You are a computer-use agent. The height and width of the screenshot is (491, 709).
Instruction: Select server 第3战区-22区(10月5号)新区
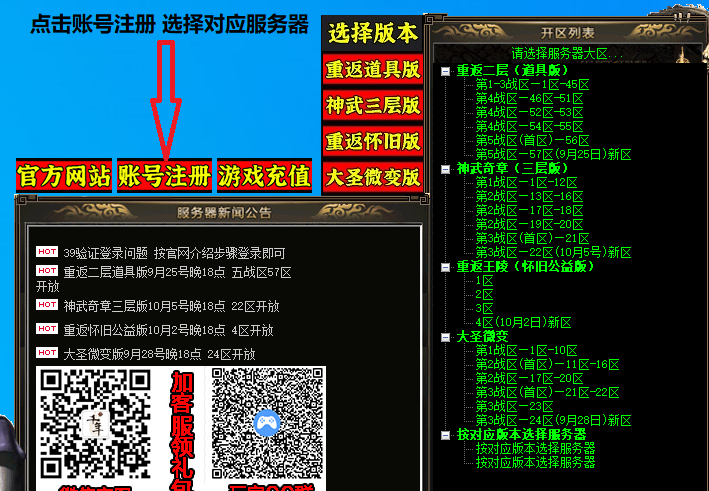click(553, 253)
